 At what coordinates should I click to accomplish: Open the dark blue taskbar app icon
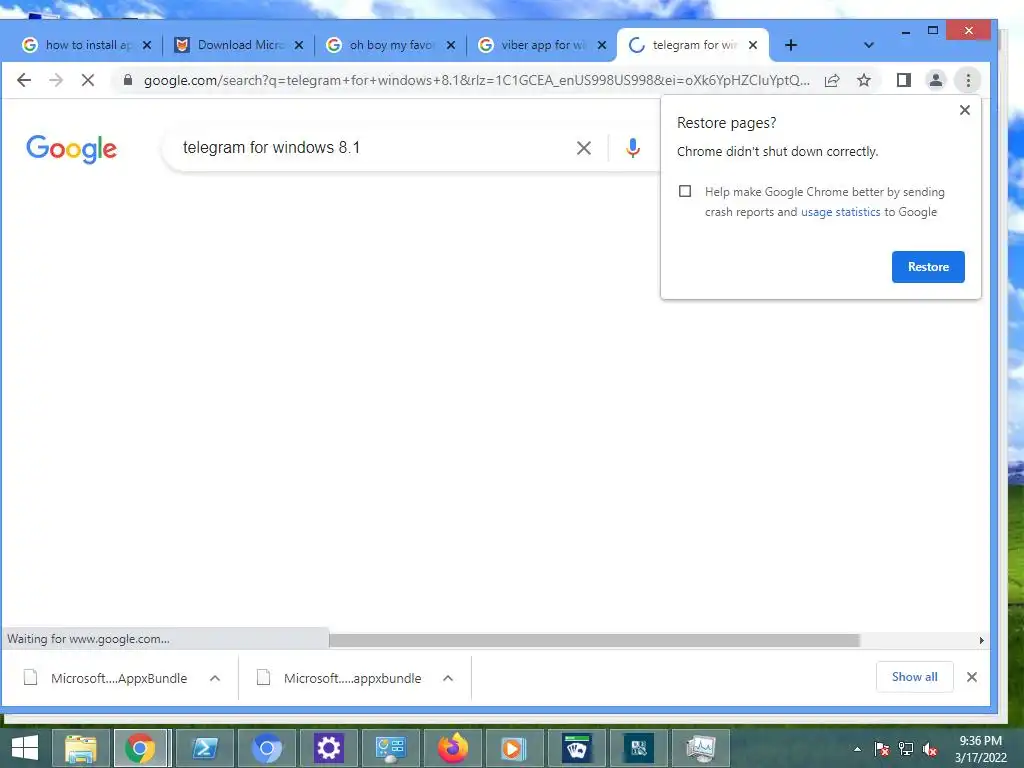tap(639, 748)
